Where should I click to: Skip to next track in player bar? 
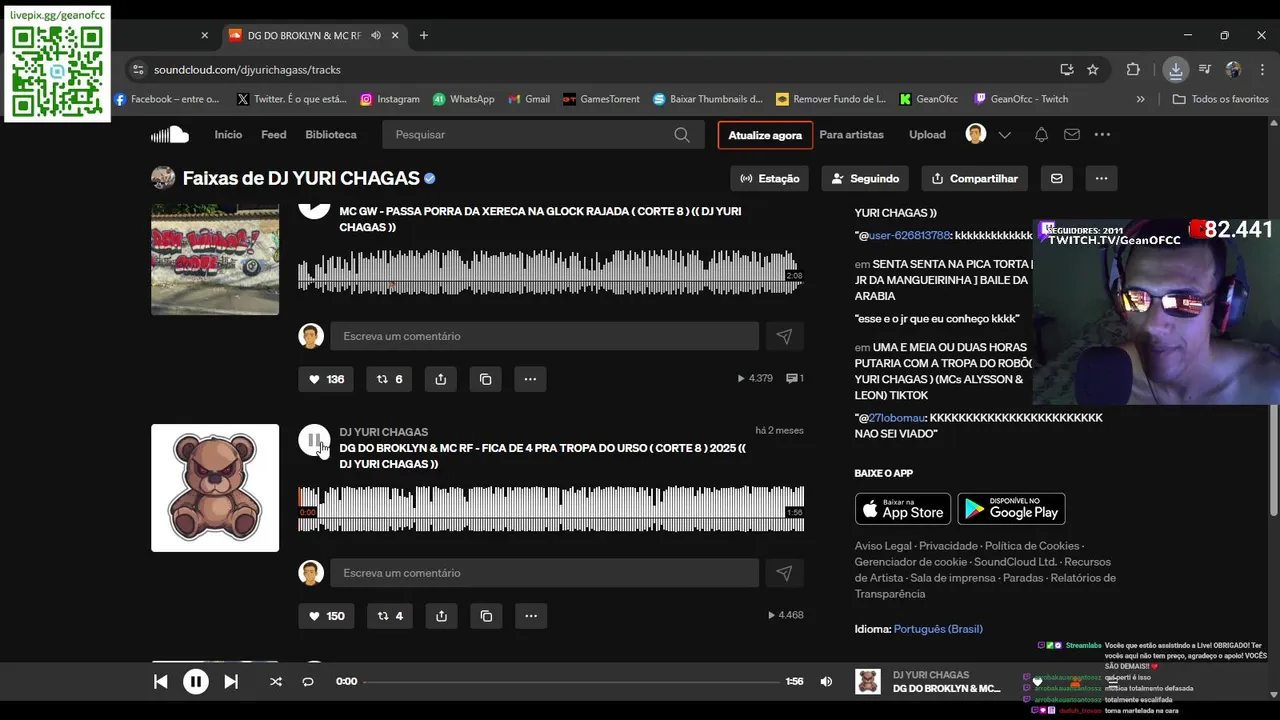(231, 682)
